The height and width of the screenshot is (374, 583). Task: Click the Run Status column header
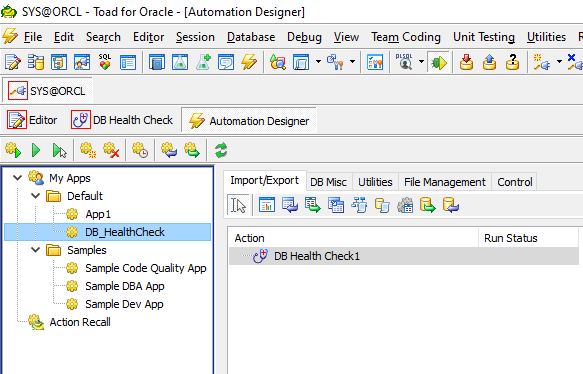point(528,238)
